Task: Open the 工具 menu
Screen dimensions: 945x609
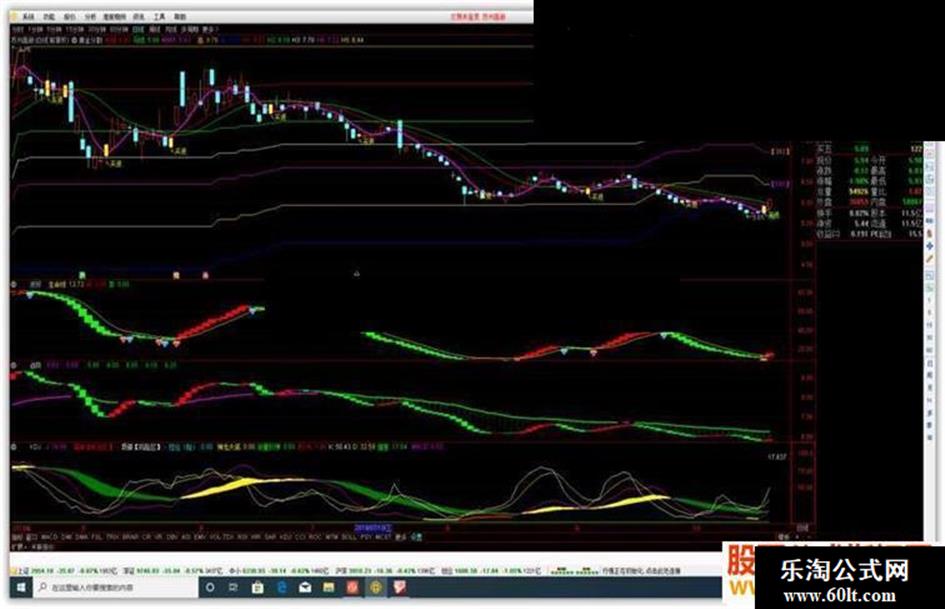Action: click(160, 17)
